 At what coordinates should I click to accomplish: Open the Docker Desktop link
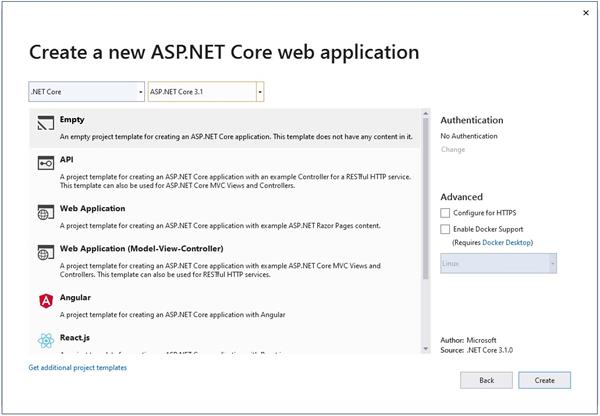[510, 242]
